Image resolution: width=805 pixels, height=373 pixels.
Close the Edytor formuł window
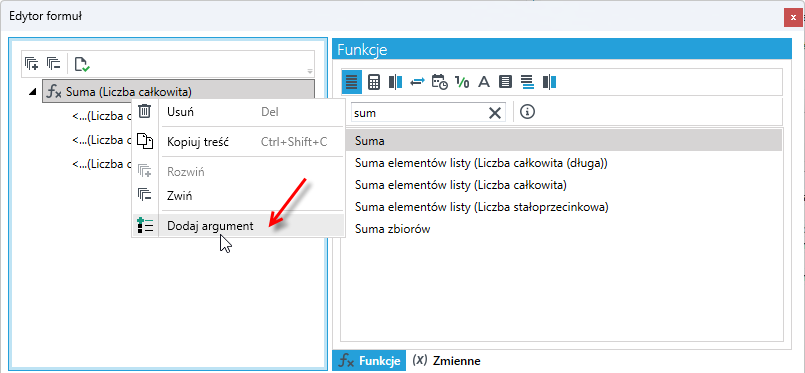793,17
